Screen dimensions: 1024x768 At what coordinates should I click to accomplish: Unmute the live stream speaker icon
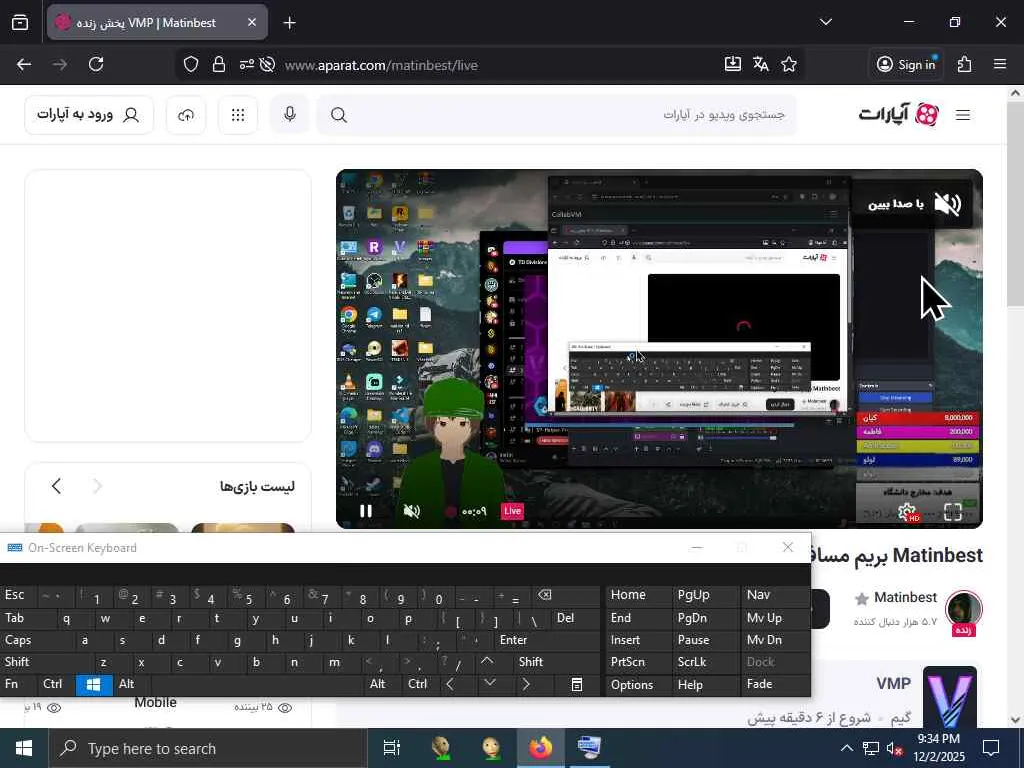[411, 511]
